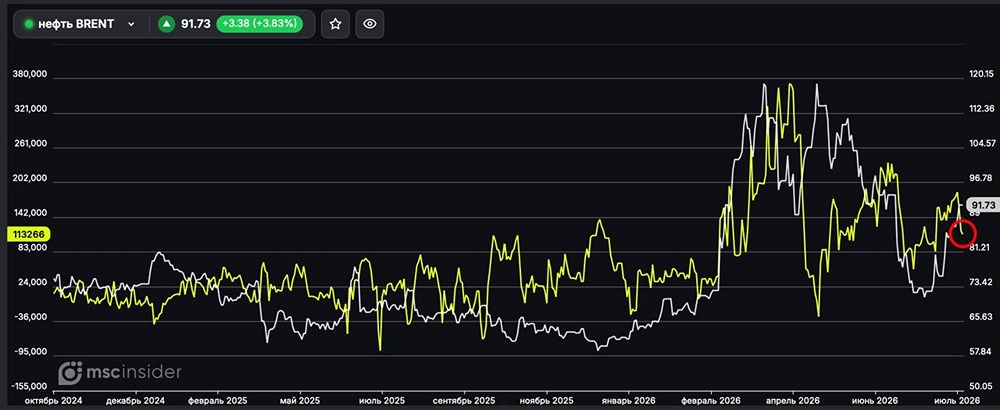Click the 261,000 left-axis label
Screen dimensions: 1000x410
click(30, 144)
